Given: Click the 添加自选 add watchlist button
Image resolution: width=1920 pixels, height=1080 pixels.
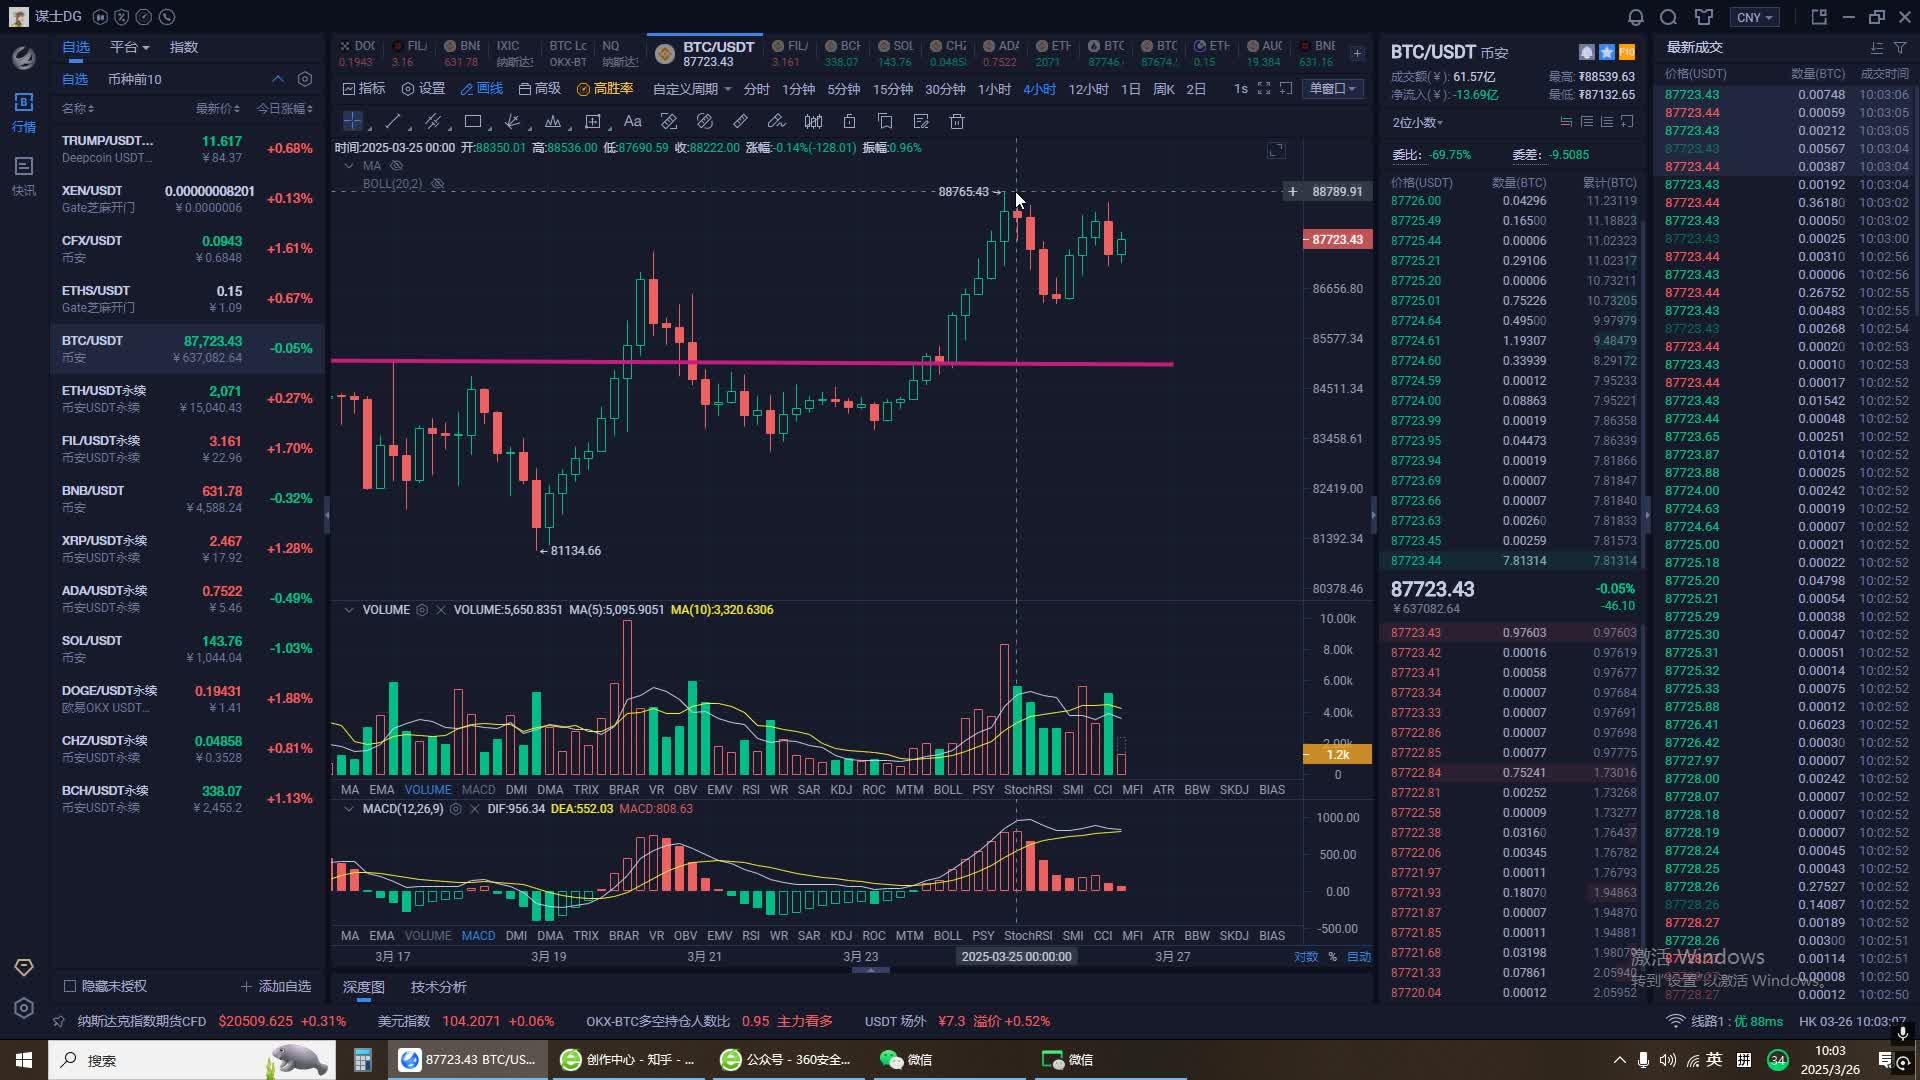Looking at the screenshot, I should (x=276, y=986).
